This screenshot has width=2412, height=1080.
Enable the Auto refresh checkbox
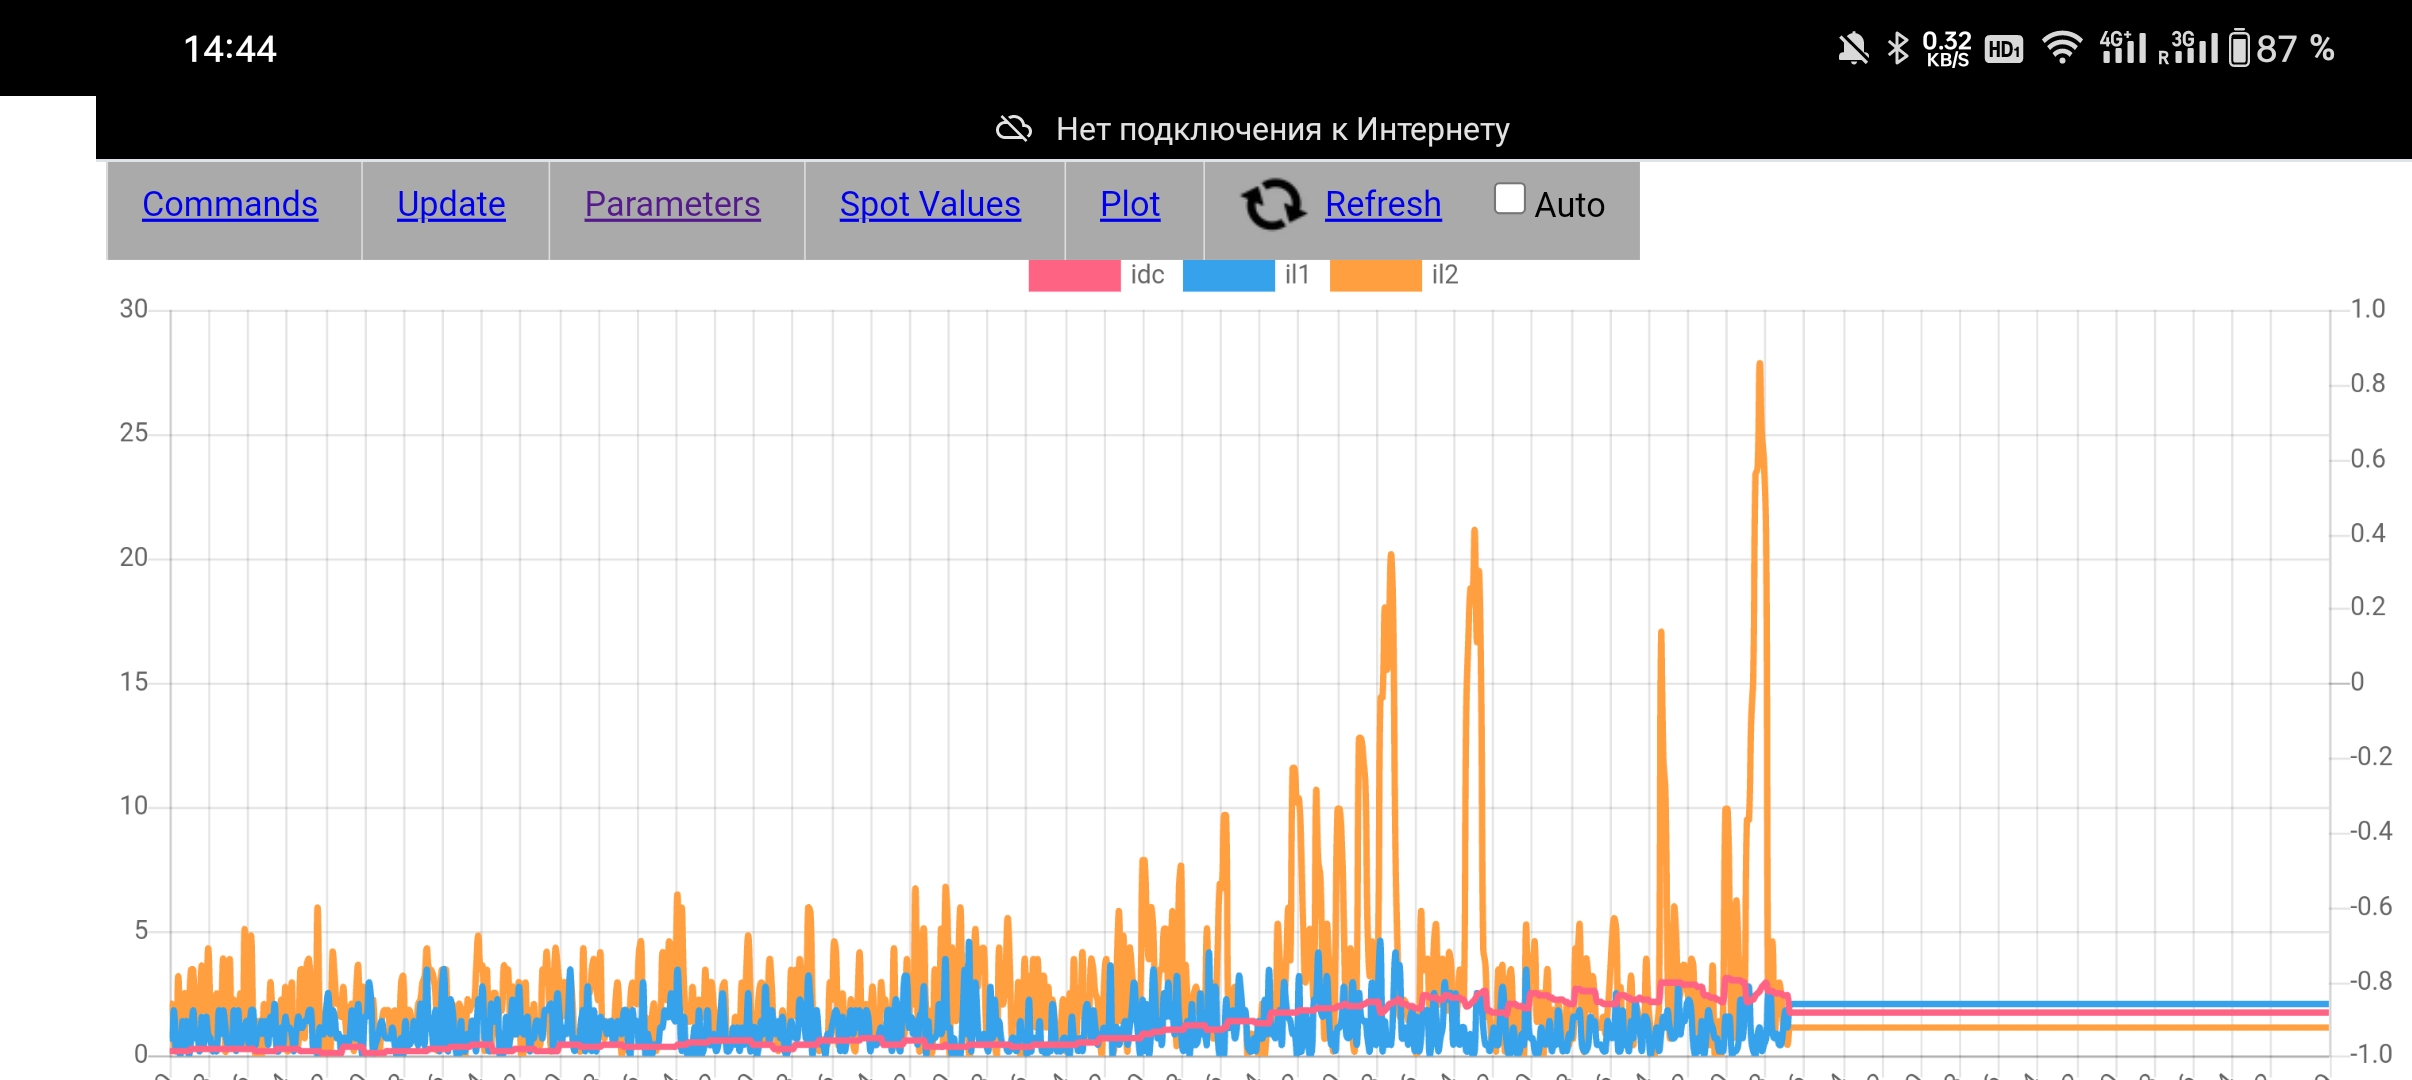[1509, 199]
